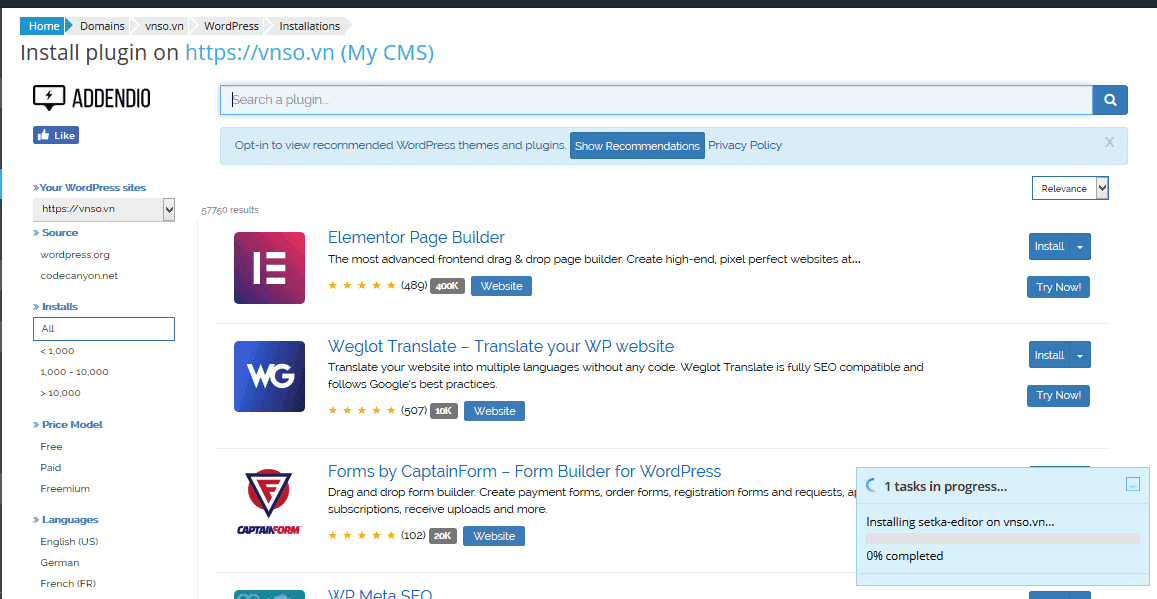
Task: Open the Elementor plugin logo thumbnail
Action: (269, 268)
